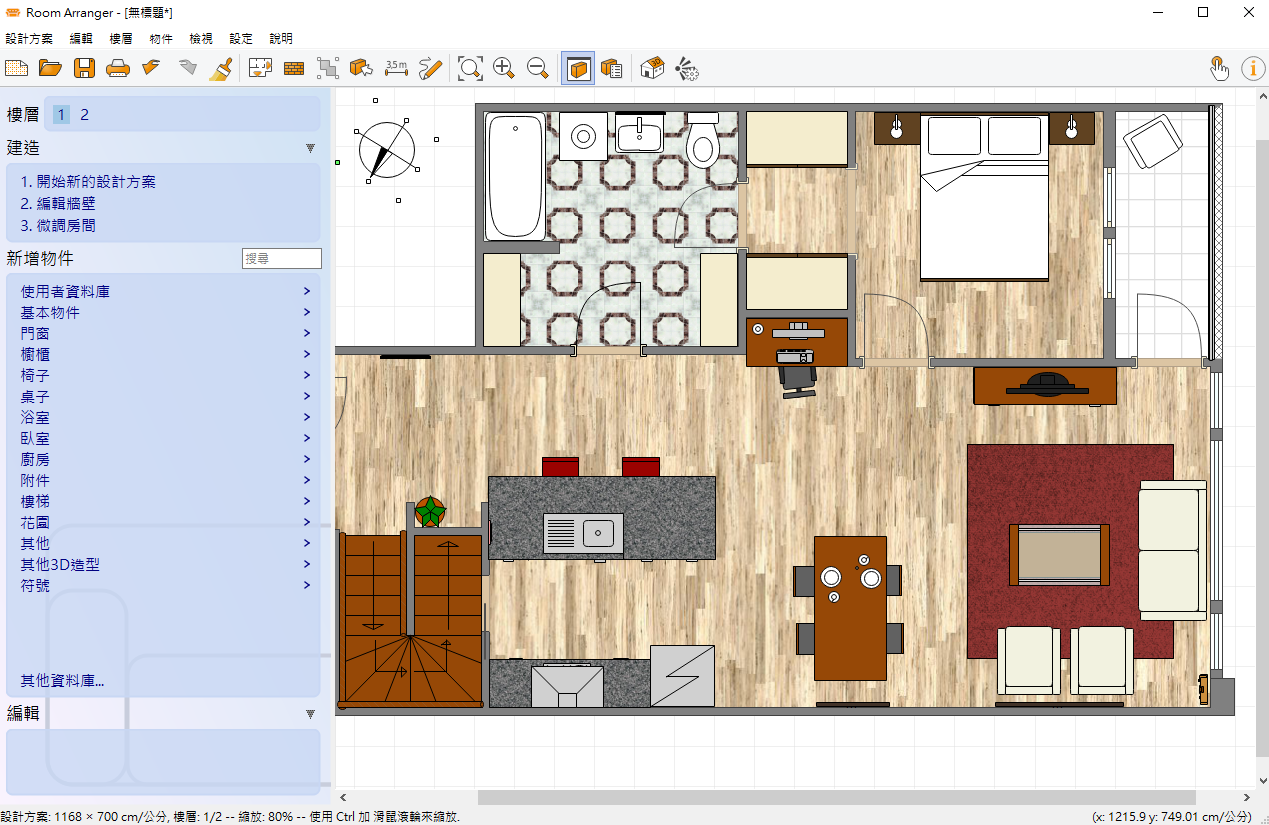This screenshot has width=1269, height=825.
Task: Open the 檢視 menu
Action: pyautogui.click(x=200, y=39)
